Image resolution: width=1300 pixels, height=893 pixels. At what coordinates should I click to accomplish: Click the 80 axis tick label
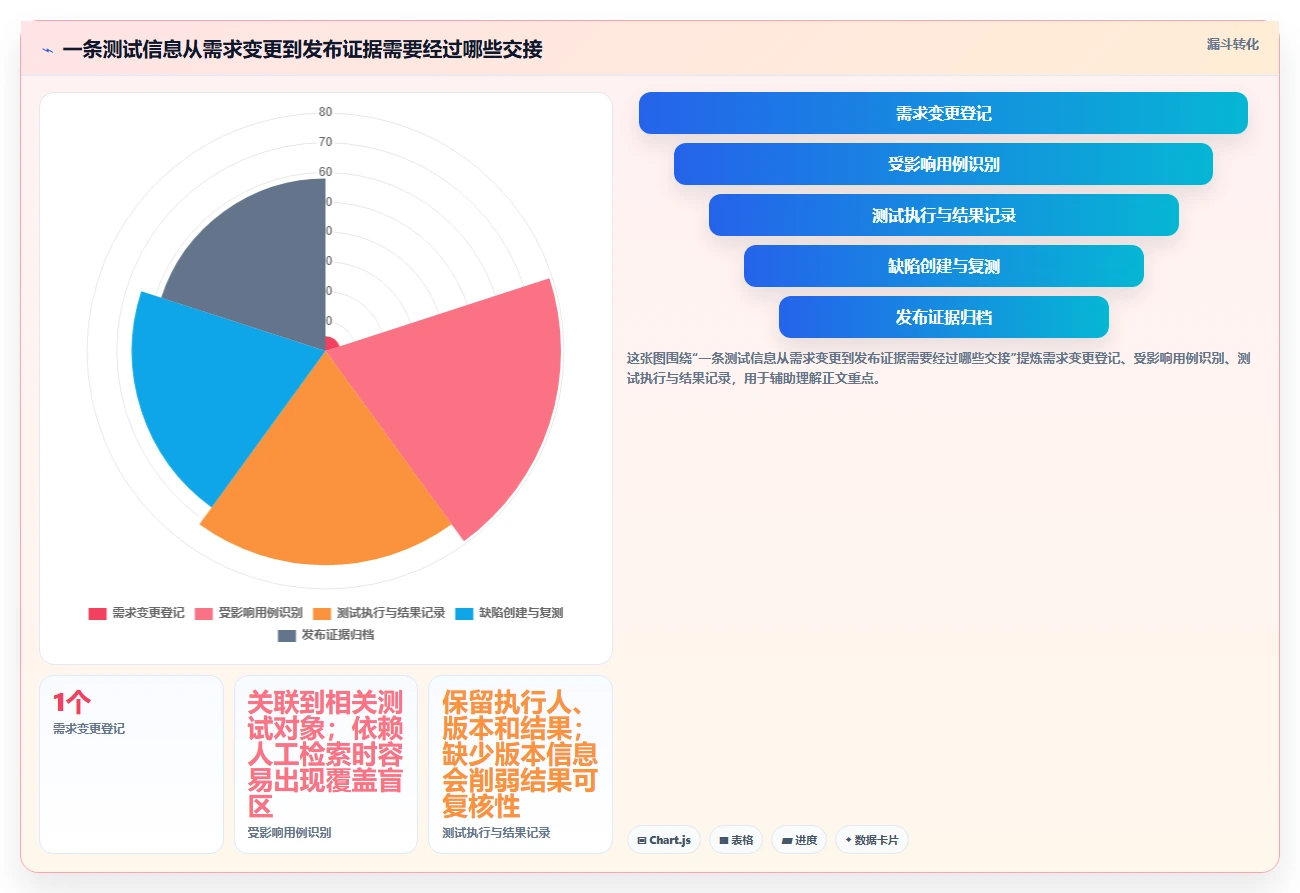click(326, 112)
